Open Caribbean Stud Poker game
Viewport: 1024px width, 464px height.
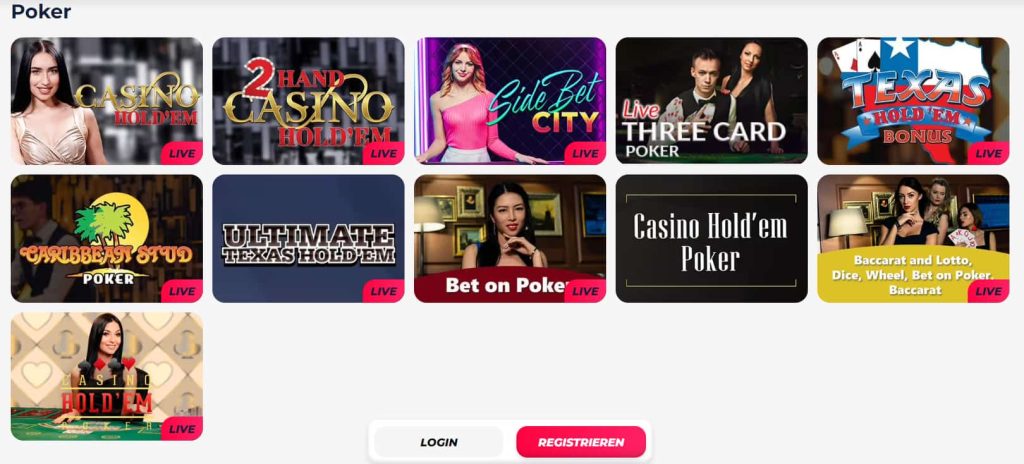tap(106, 239)
